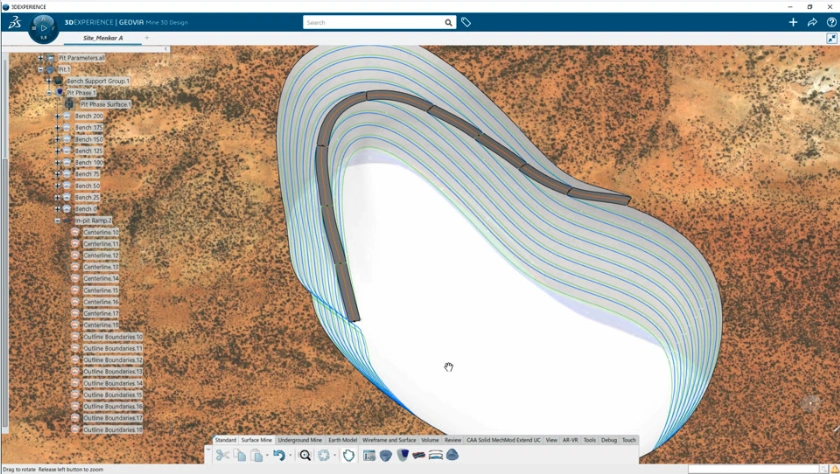Click the Share arrow icon in the top bar

point(812,22)
